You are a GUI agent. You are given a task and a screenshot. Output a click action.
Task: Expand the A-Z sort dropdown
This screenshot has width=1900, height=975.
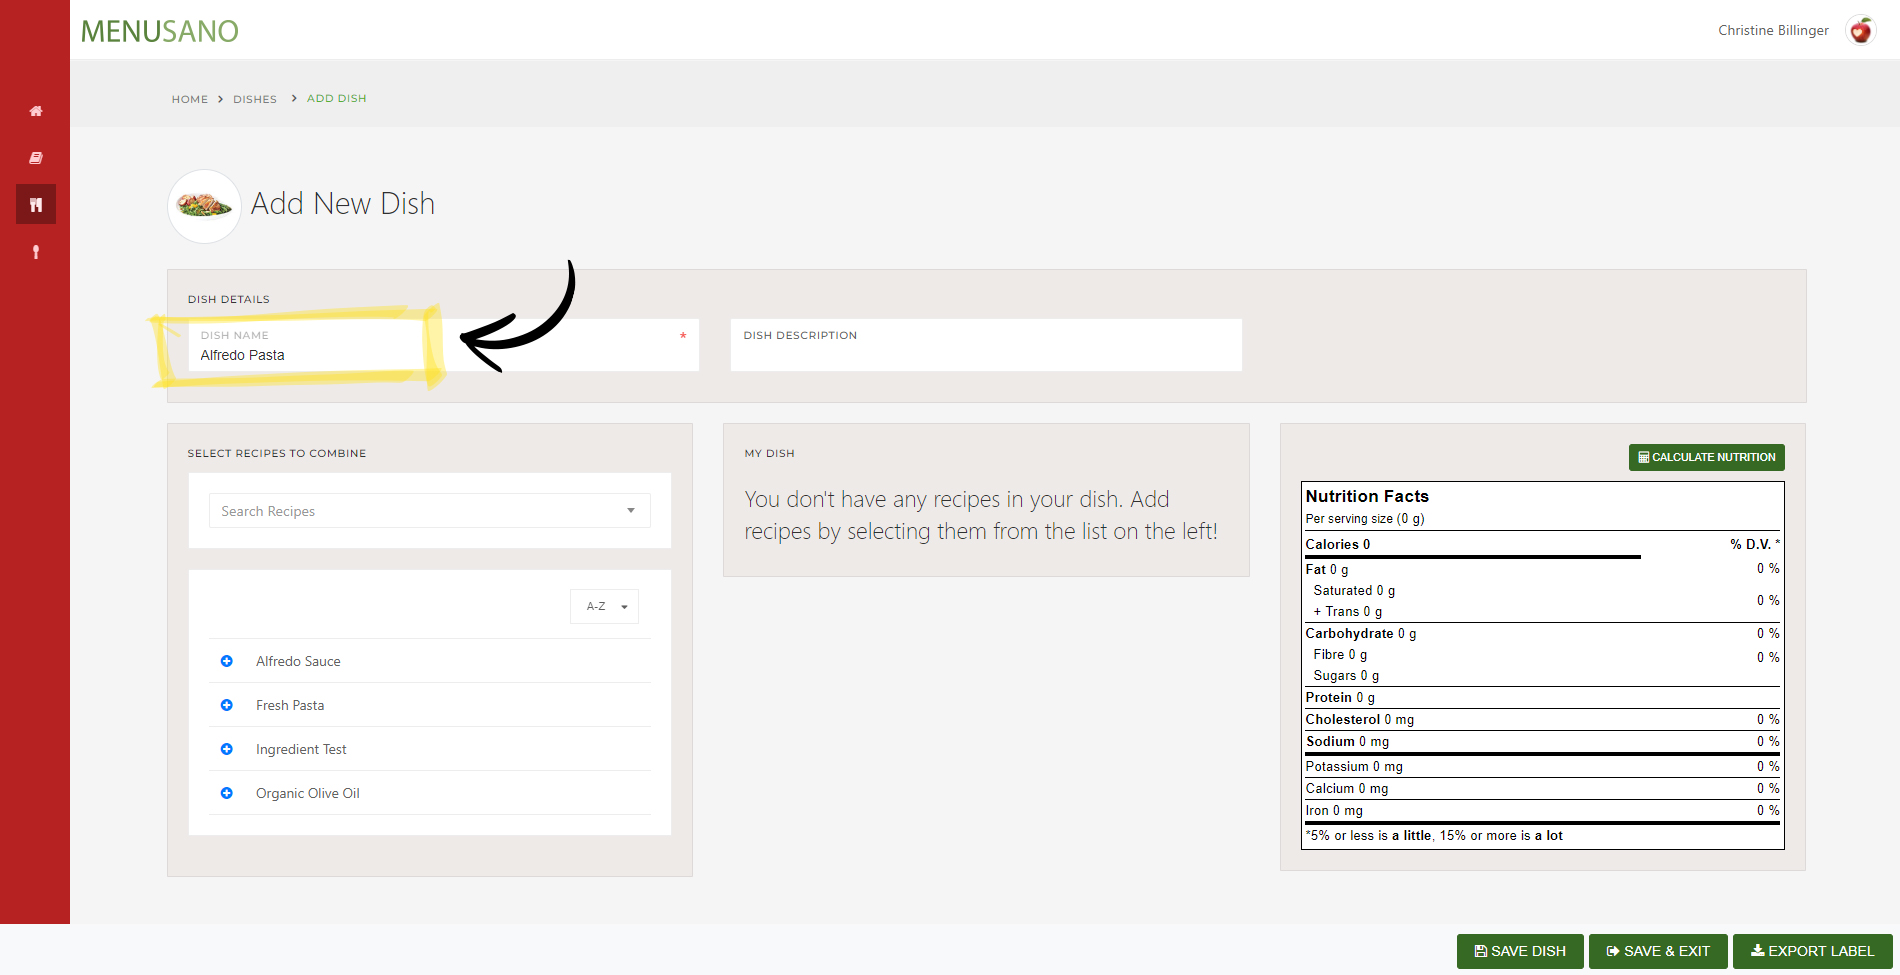click(605, 607)
